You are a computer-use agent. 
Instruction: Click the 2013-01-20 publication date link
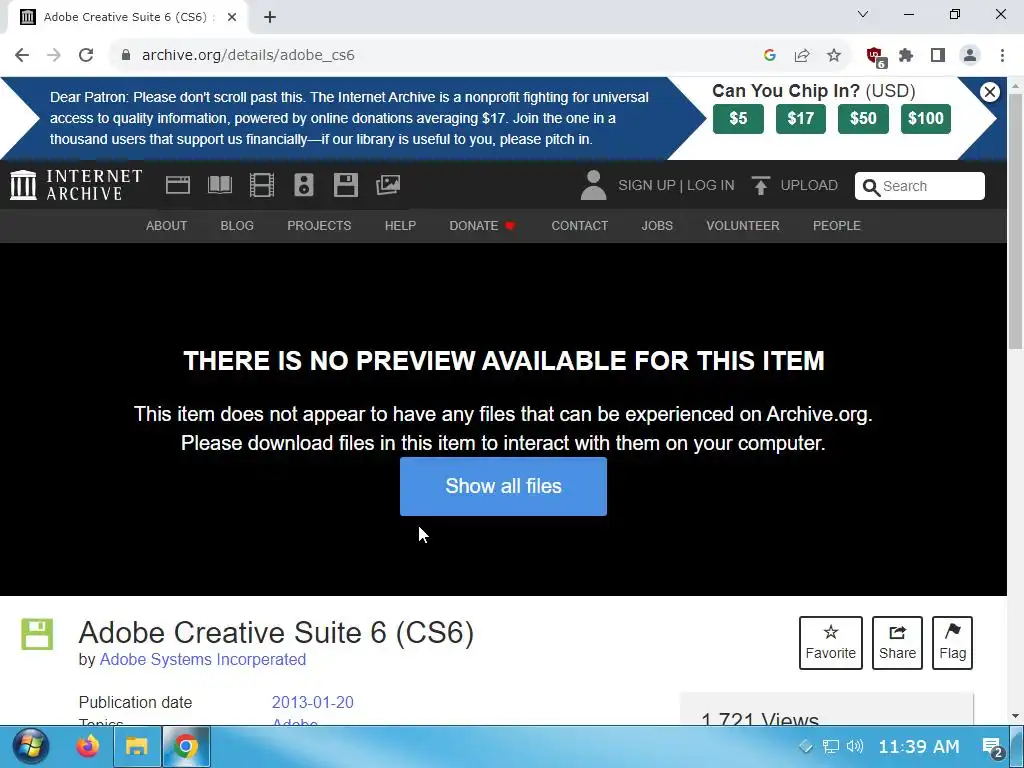coord(312,703)
